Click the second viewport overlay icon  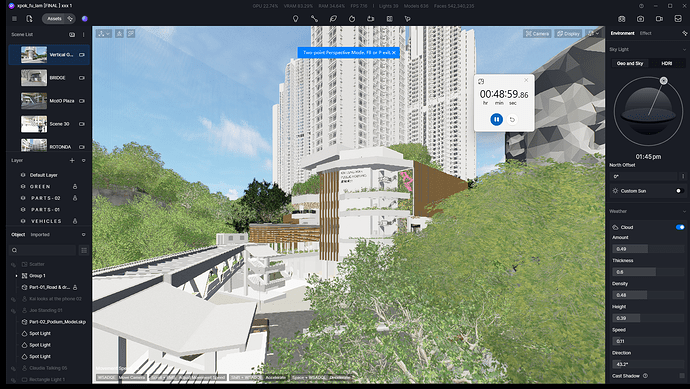(x=119, y=33)
